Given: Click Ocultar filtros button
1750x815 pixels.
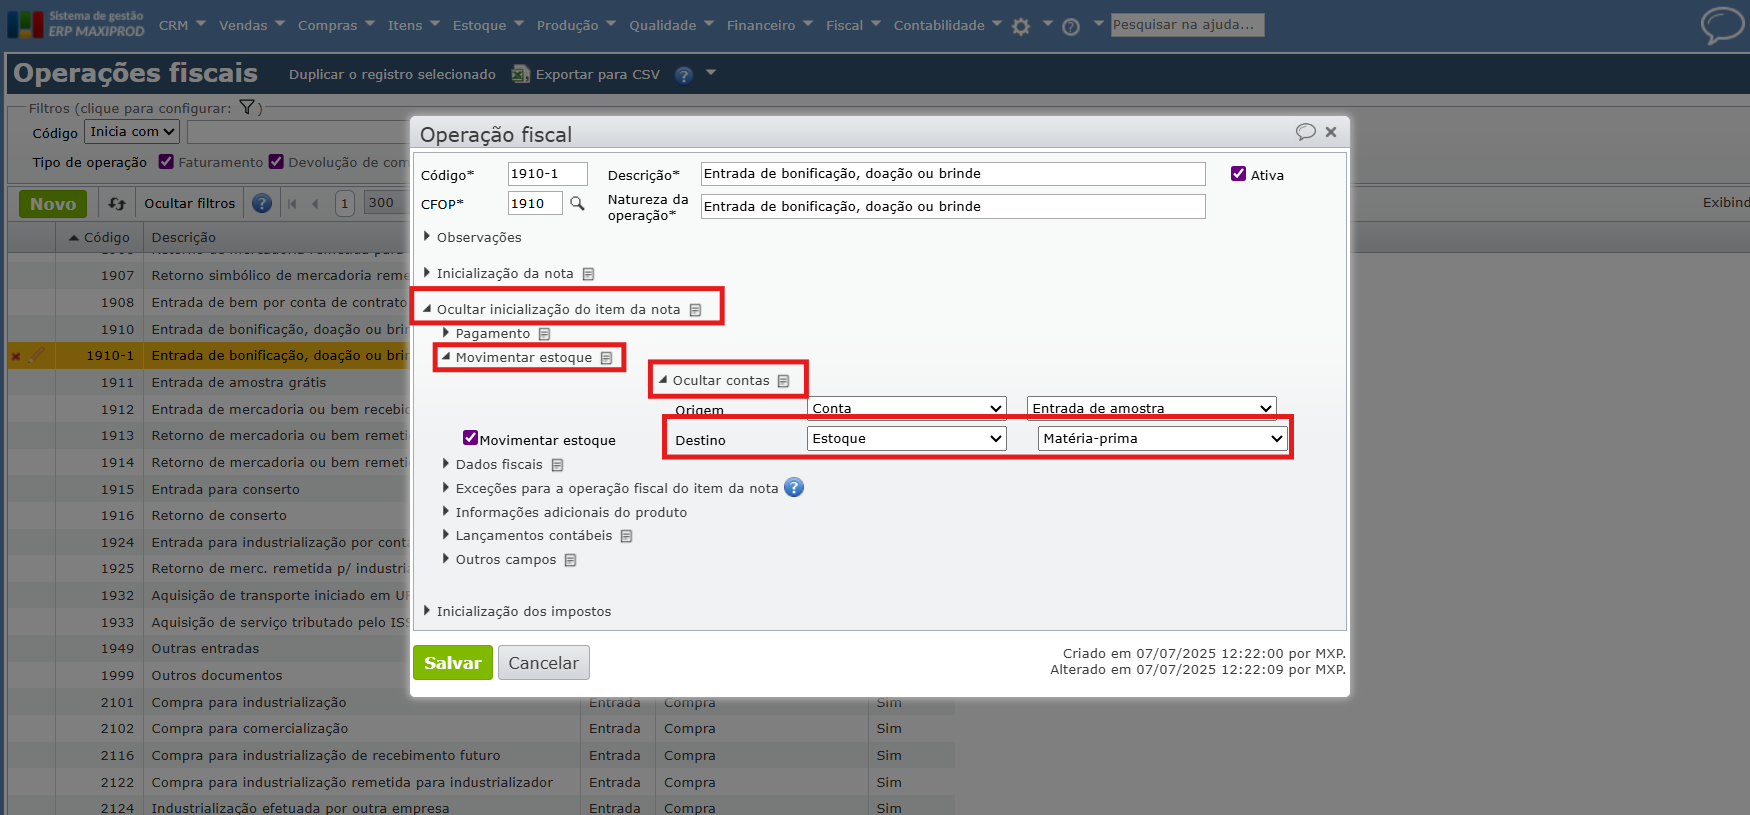Looking at the screenshot, I should (x=190, y=204).
